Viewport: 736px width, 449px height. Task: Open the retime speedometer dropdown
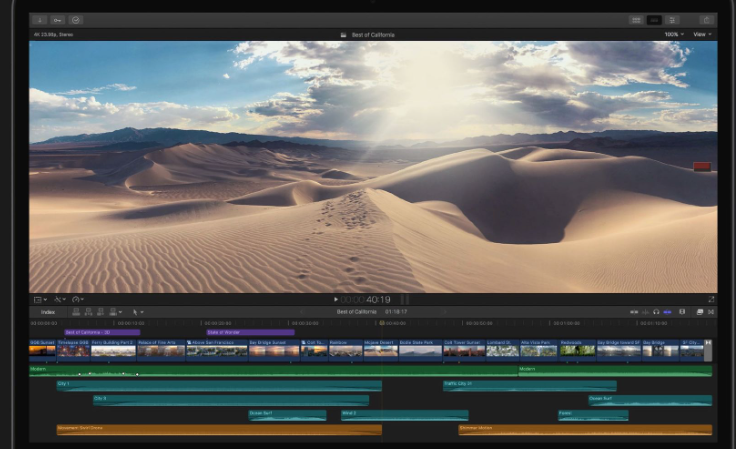point(78,299)
